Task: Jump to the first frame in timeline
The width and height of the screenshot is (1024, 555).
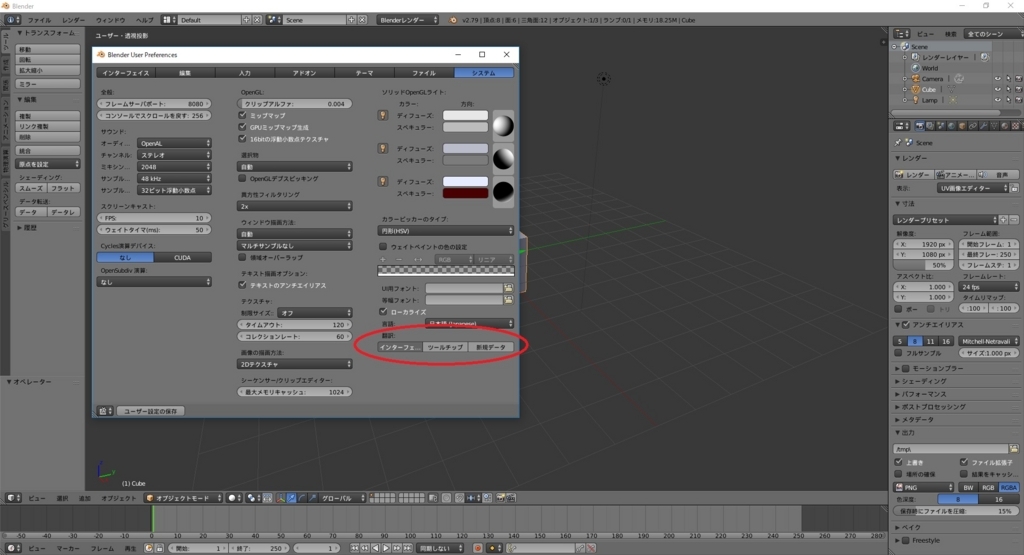Action: (x=355, y=548)
